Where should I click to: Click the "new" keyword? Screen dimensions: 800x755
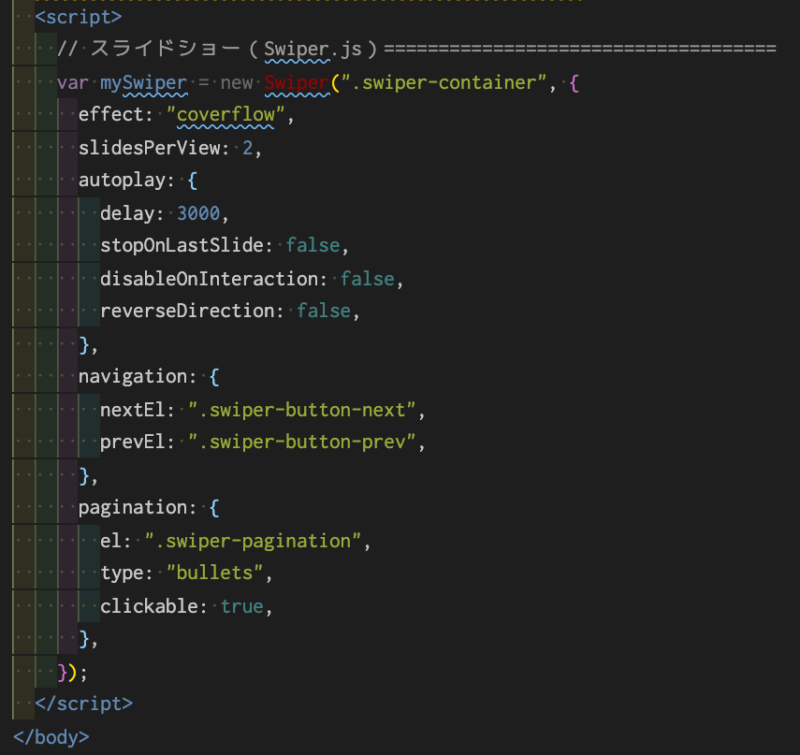pyautogui.click(x=237, y=83)
